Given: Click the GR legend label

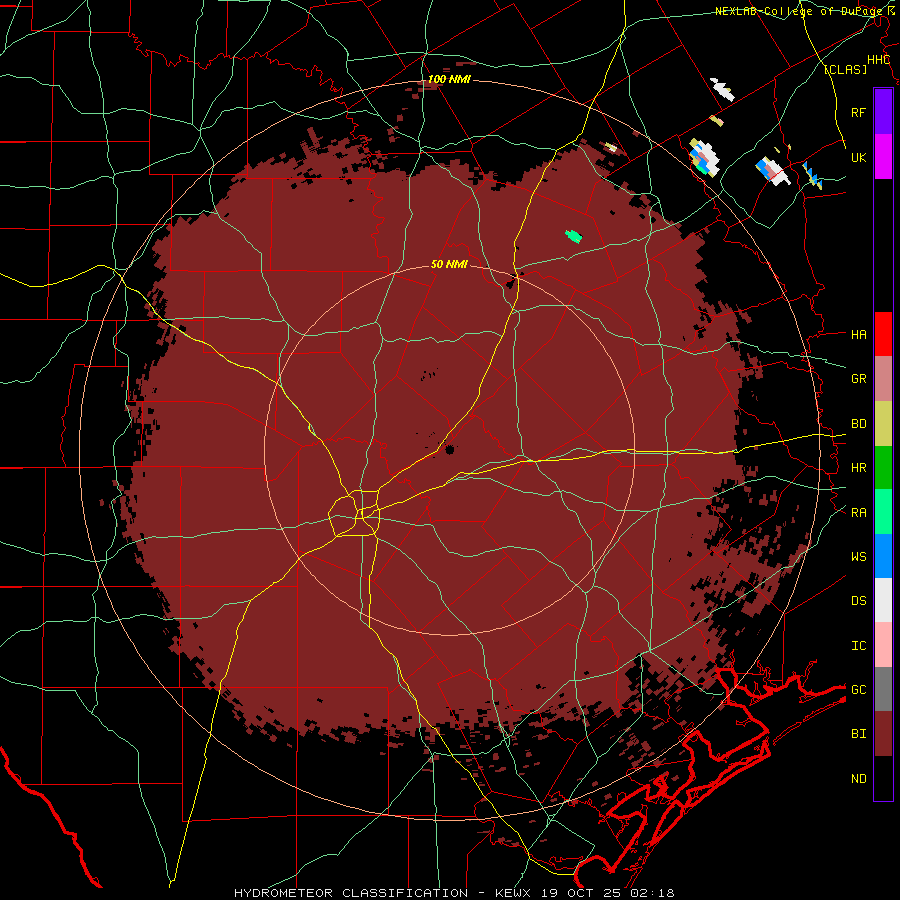Looking at the screenshot, I should pos(859,379).
